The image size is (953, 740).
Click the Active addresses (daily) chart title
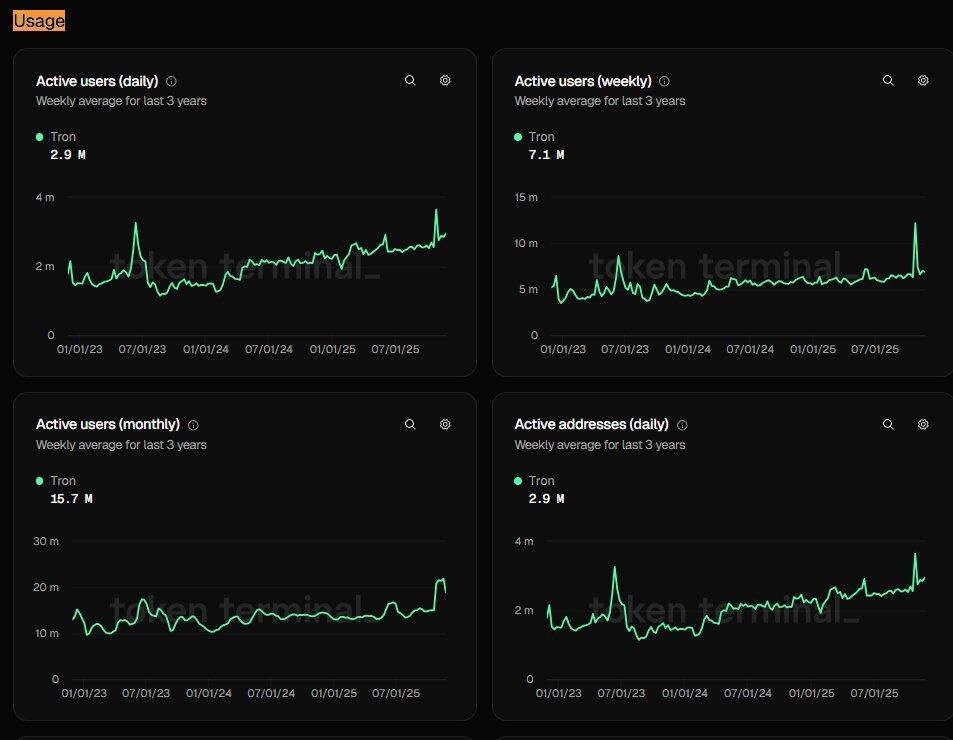591,424
